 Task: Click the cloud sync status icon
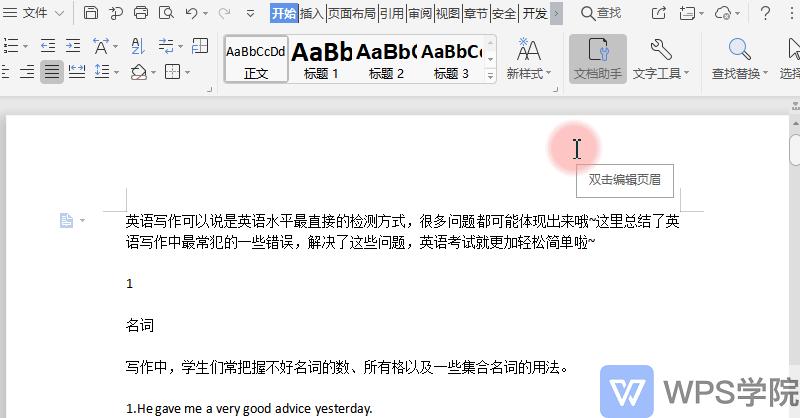[x=723, y=13]
